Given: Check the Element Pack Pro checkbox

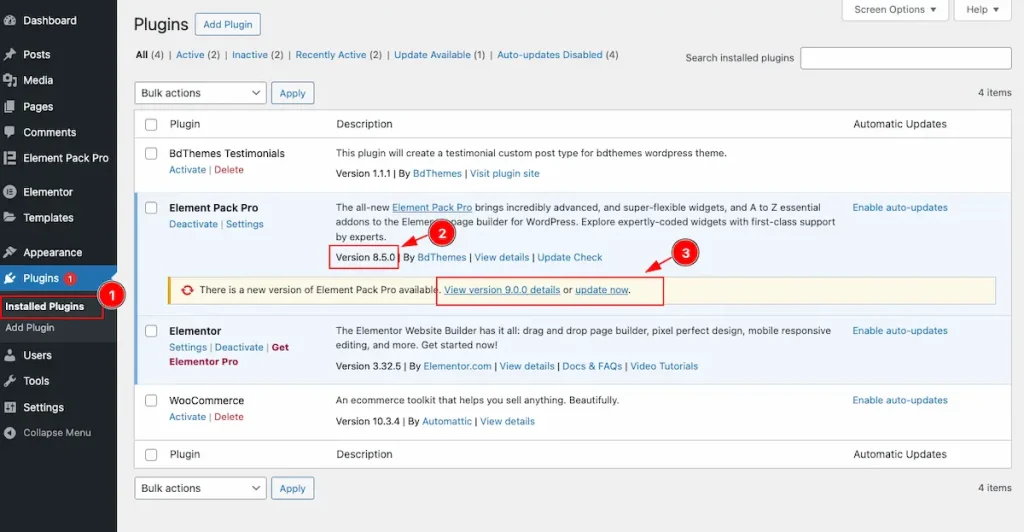Looking at the screenshot, I should (151, 208).
